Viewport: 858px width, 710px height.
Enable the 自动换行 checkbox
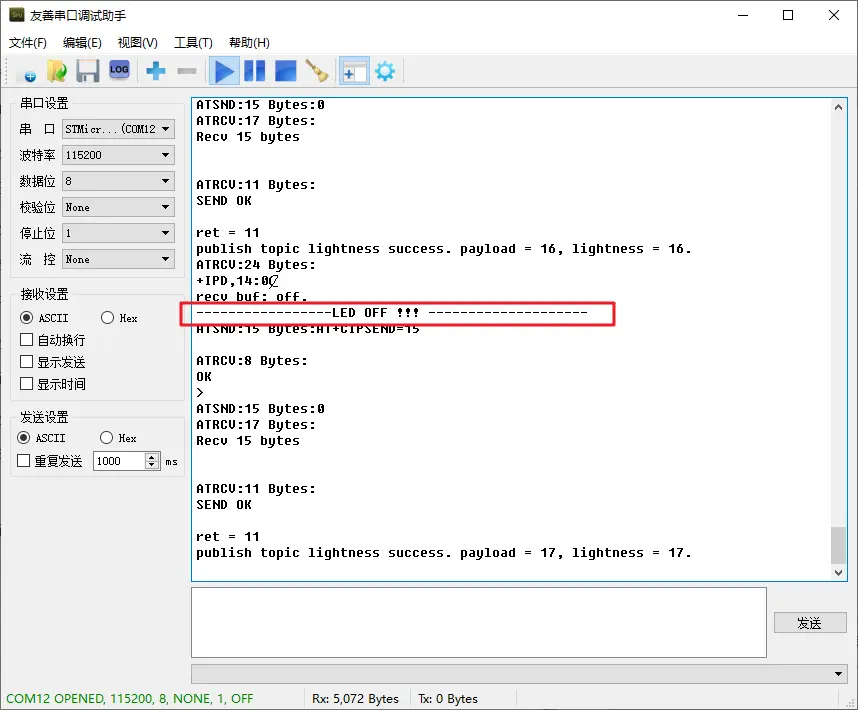click(x=26, y=340)
